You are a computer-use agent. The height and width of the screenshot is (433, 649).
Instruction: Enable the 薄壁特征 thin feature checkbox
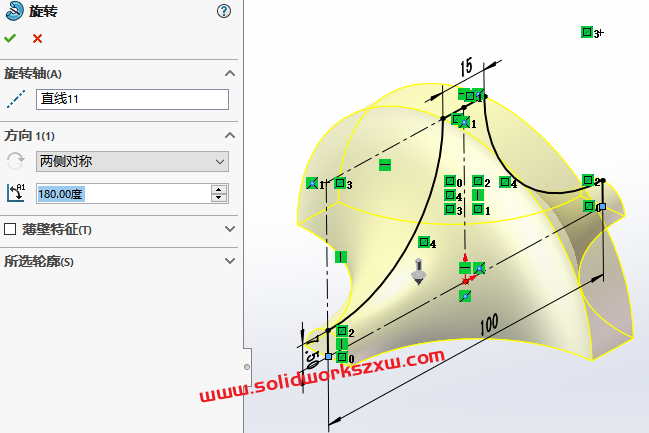coord(10,229)
